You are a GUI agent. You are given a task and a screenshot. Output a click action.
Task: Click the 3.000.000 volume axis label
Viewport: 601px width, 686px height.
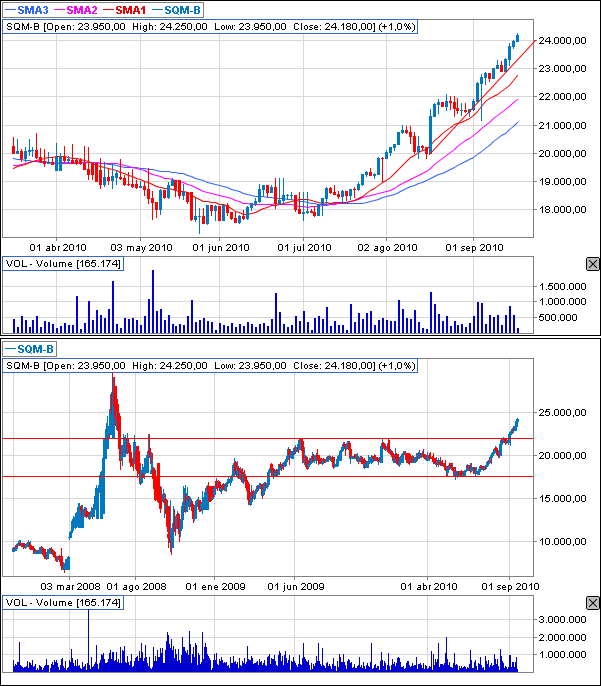coord(562,620)
